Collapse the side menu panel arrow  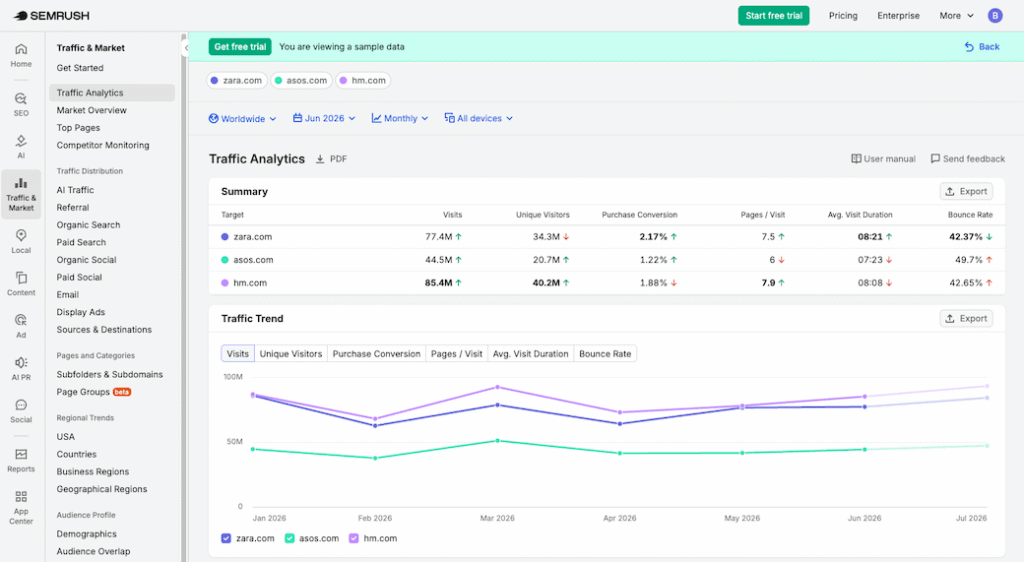pos(186,48)
